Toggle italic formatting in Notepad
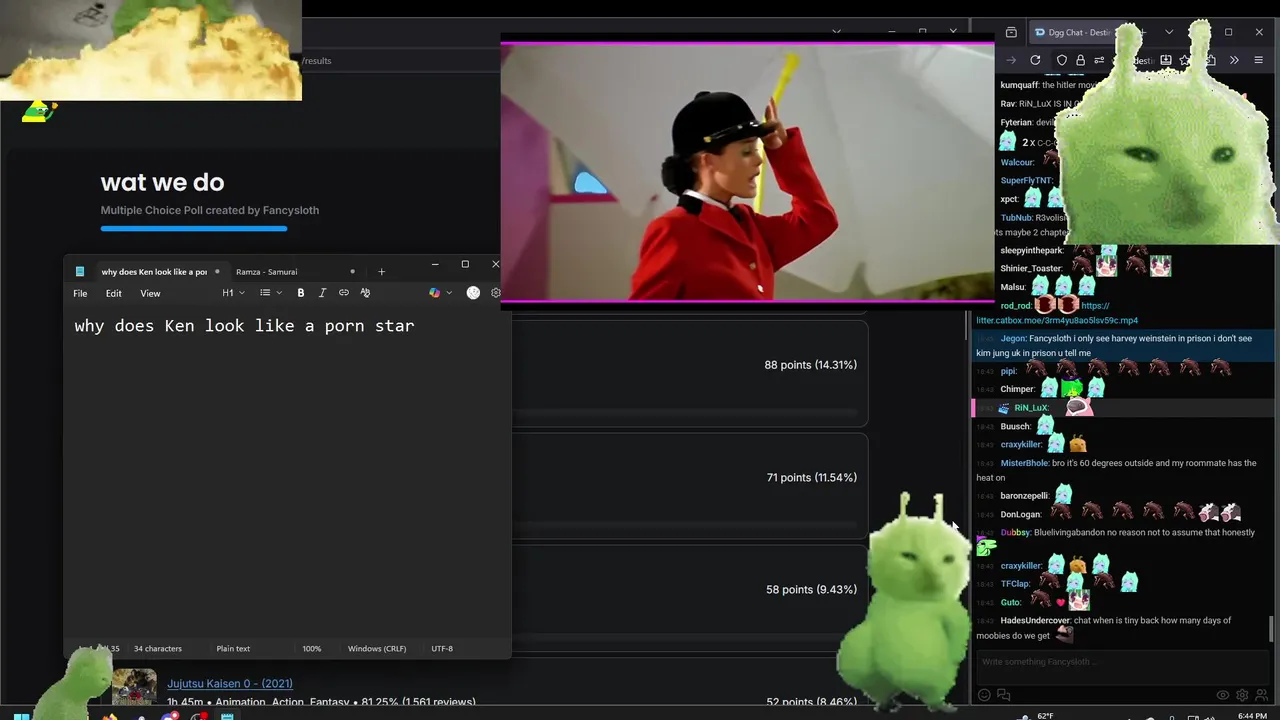1280x720 pixels. click(322, 293)
